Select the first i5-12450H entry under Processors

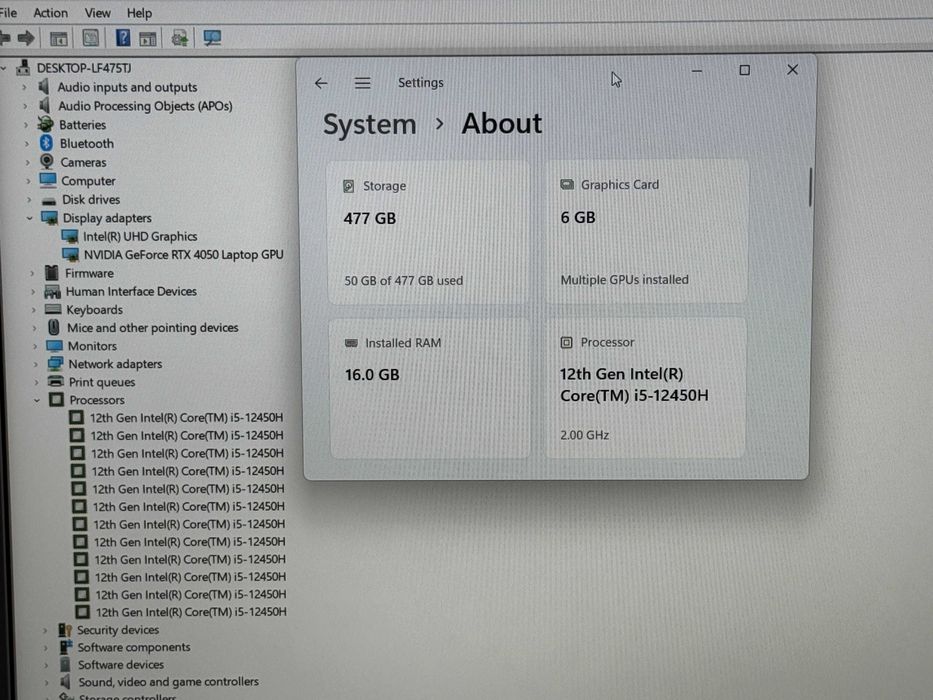(x=186, y=417)
